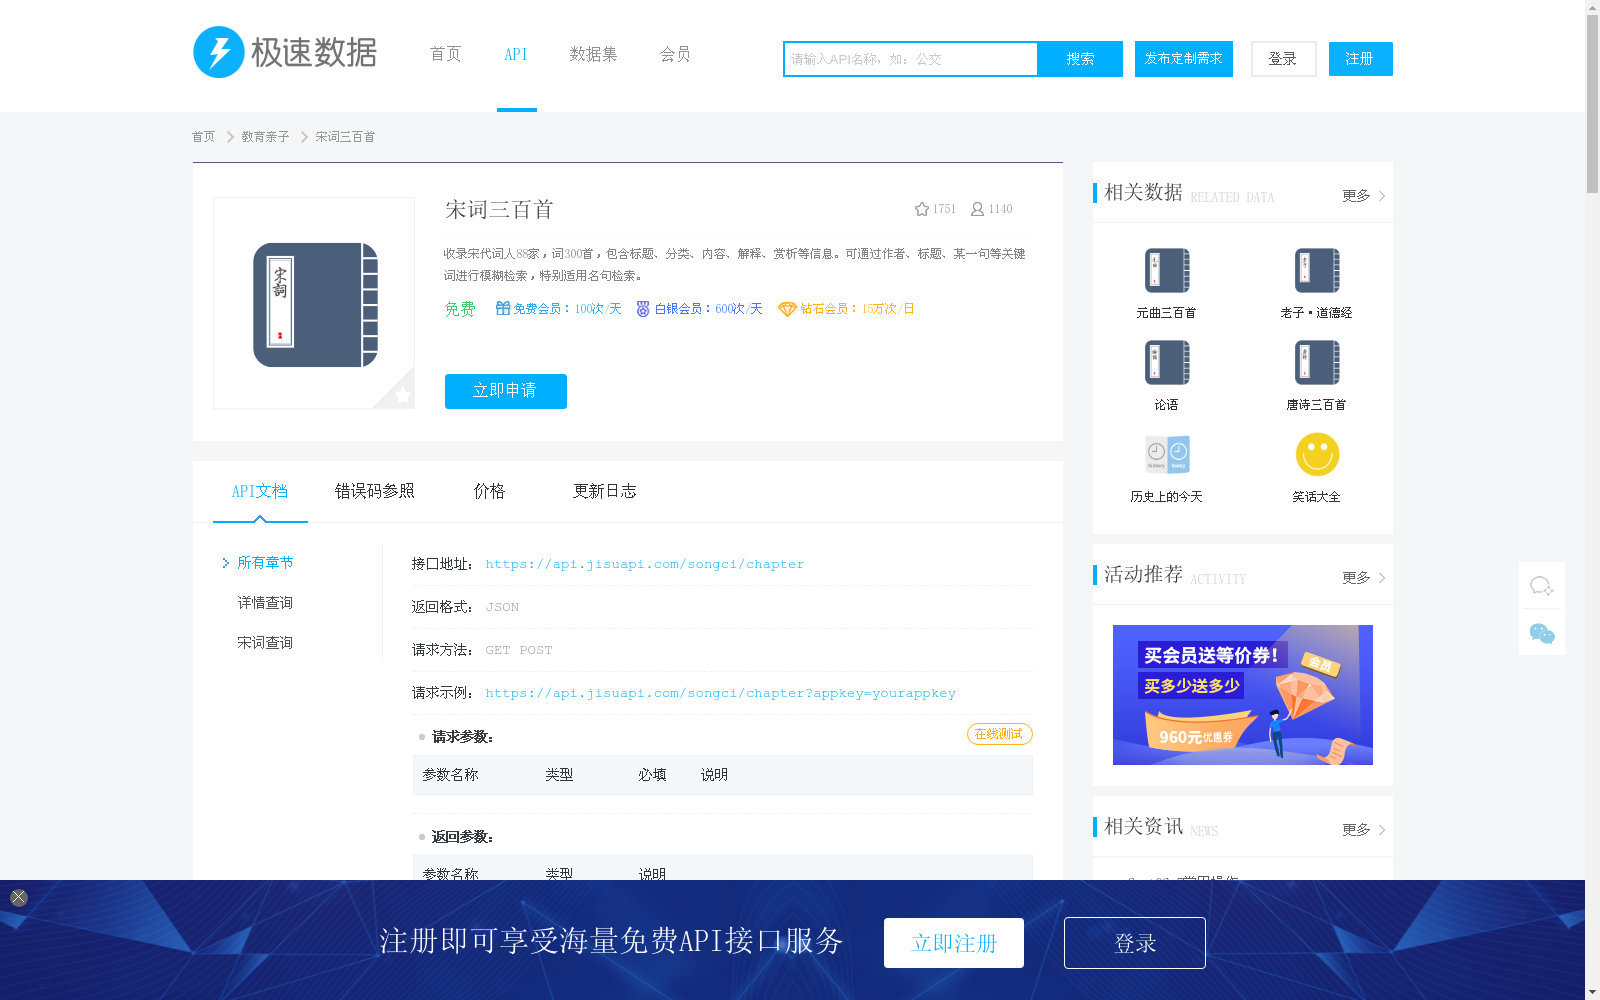Click 立即申请 button
The width and height of the screenshot is (1600, 1000).
click(x=506, y=391)
